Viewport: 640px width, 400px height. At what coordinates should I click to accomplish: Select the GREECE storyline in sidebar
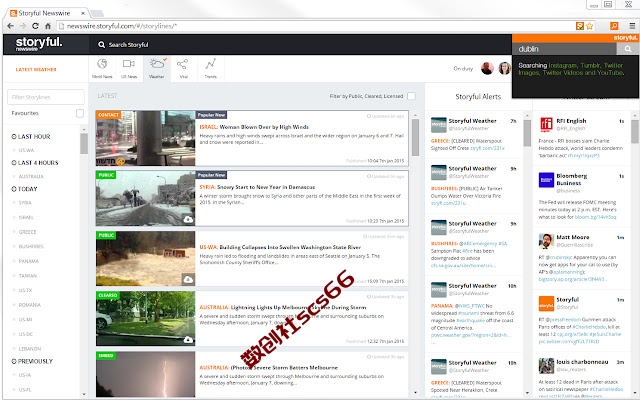27,232
